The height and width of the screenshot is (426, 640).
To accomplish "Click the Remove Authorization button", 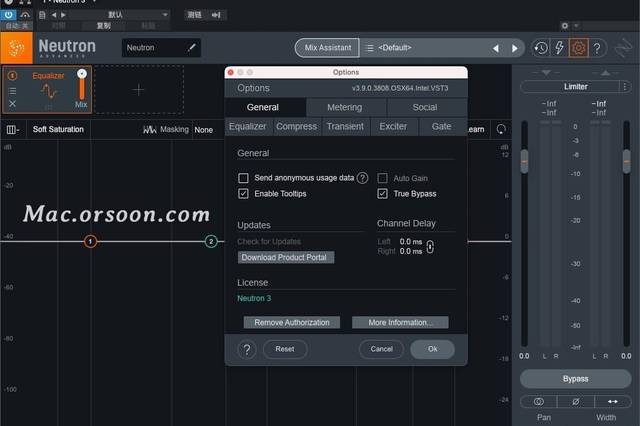I will click(x=292, y=322).
